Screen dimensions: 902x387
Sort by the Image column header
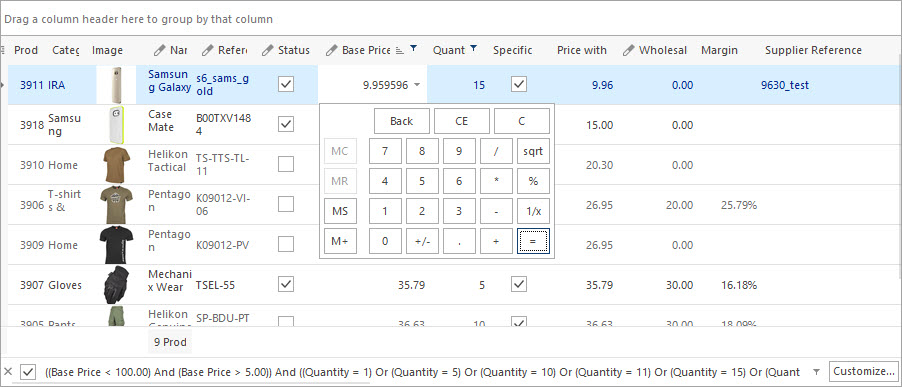pyautogui.click(x=107, y=51)
